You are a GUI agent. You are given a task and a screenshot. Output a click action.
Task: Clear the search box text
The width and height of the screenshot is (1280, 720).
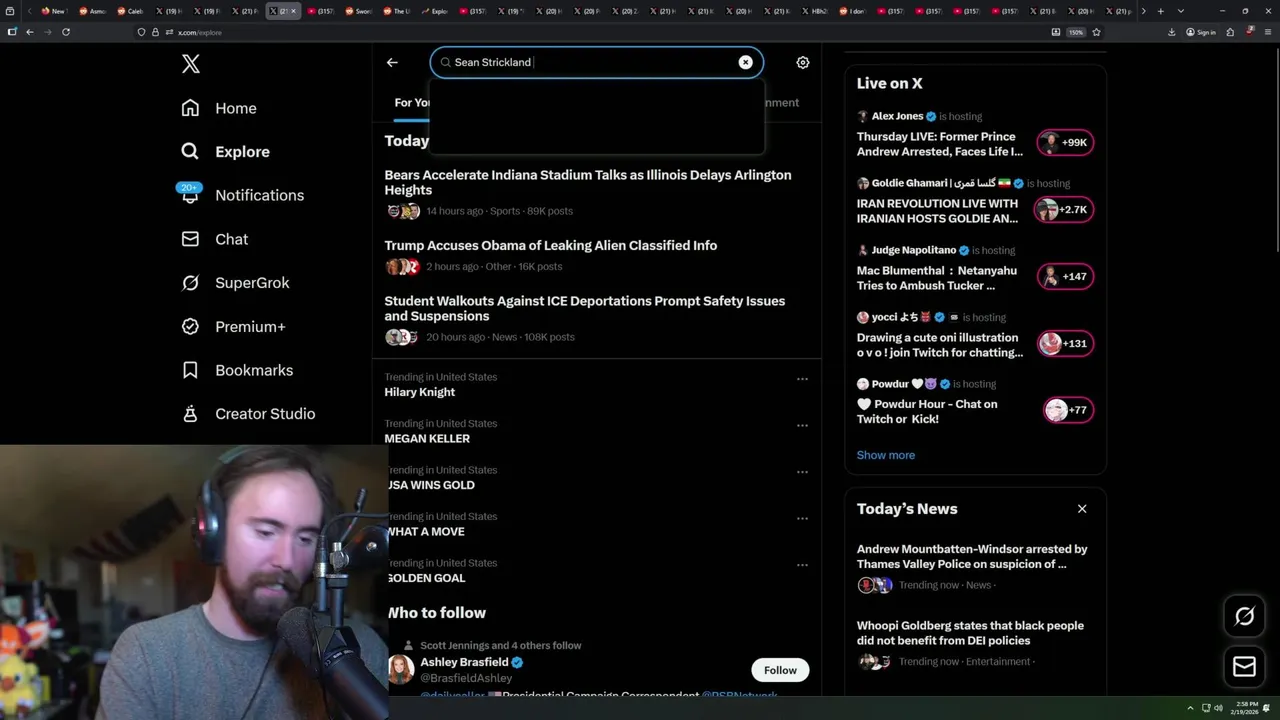745,62
